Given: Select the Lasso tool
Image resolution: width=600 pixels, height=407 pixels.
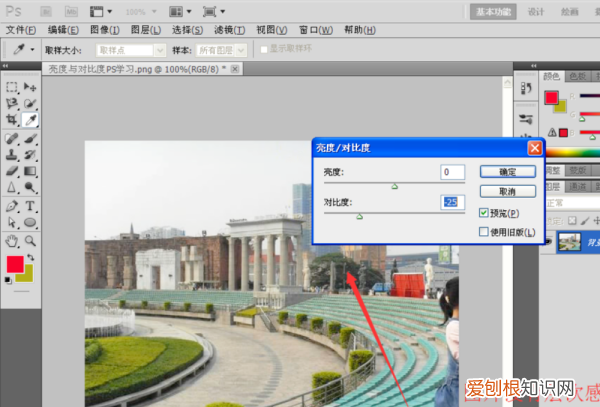Looking at the screenshot, I should click(12, 104).
